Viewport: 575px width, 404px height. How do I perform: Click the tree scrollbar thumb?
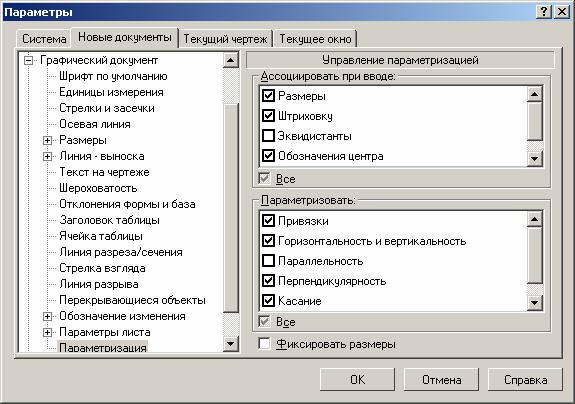point(231,208)
